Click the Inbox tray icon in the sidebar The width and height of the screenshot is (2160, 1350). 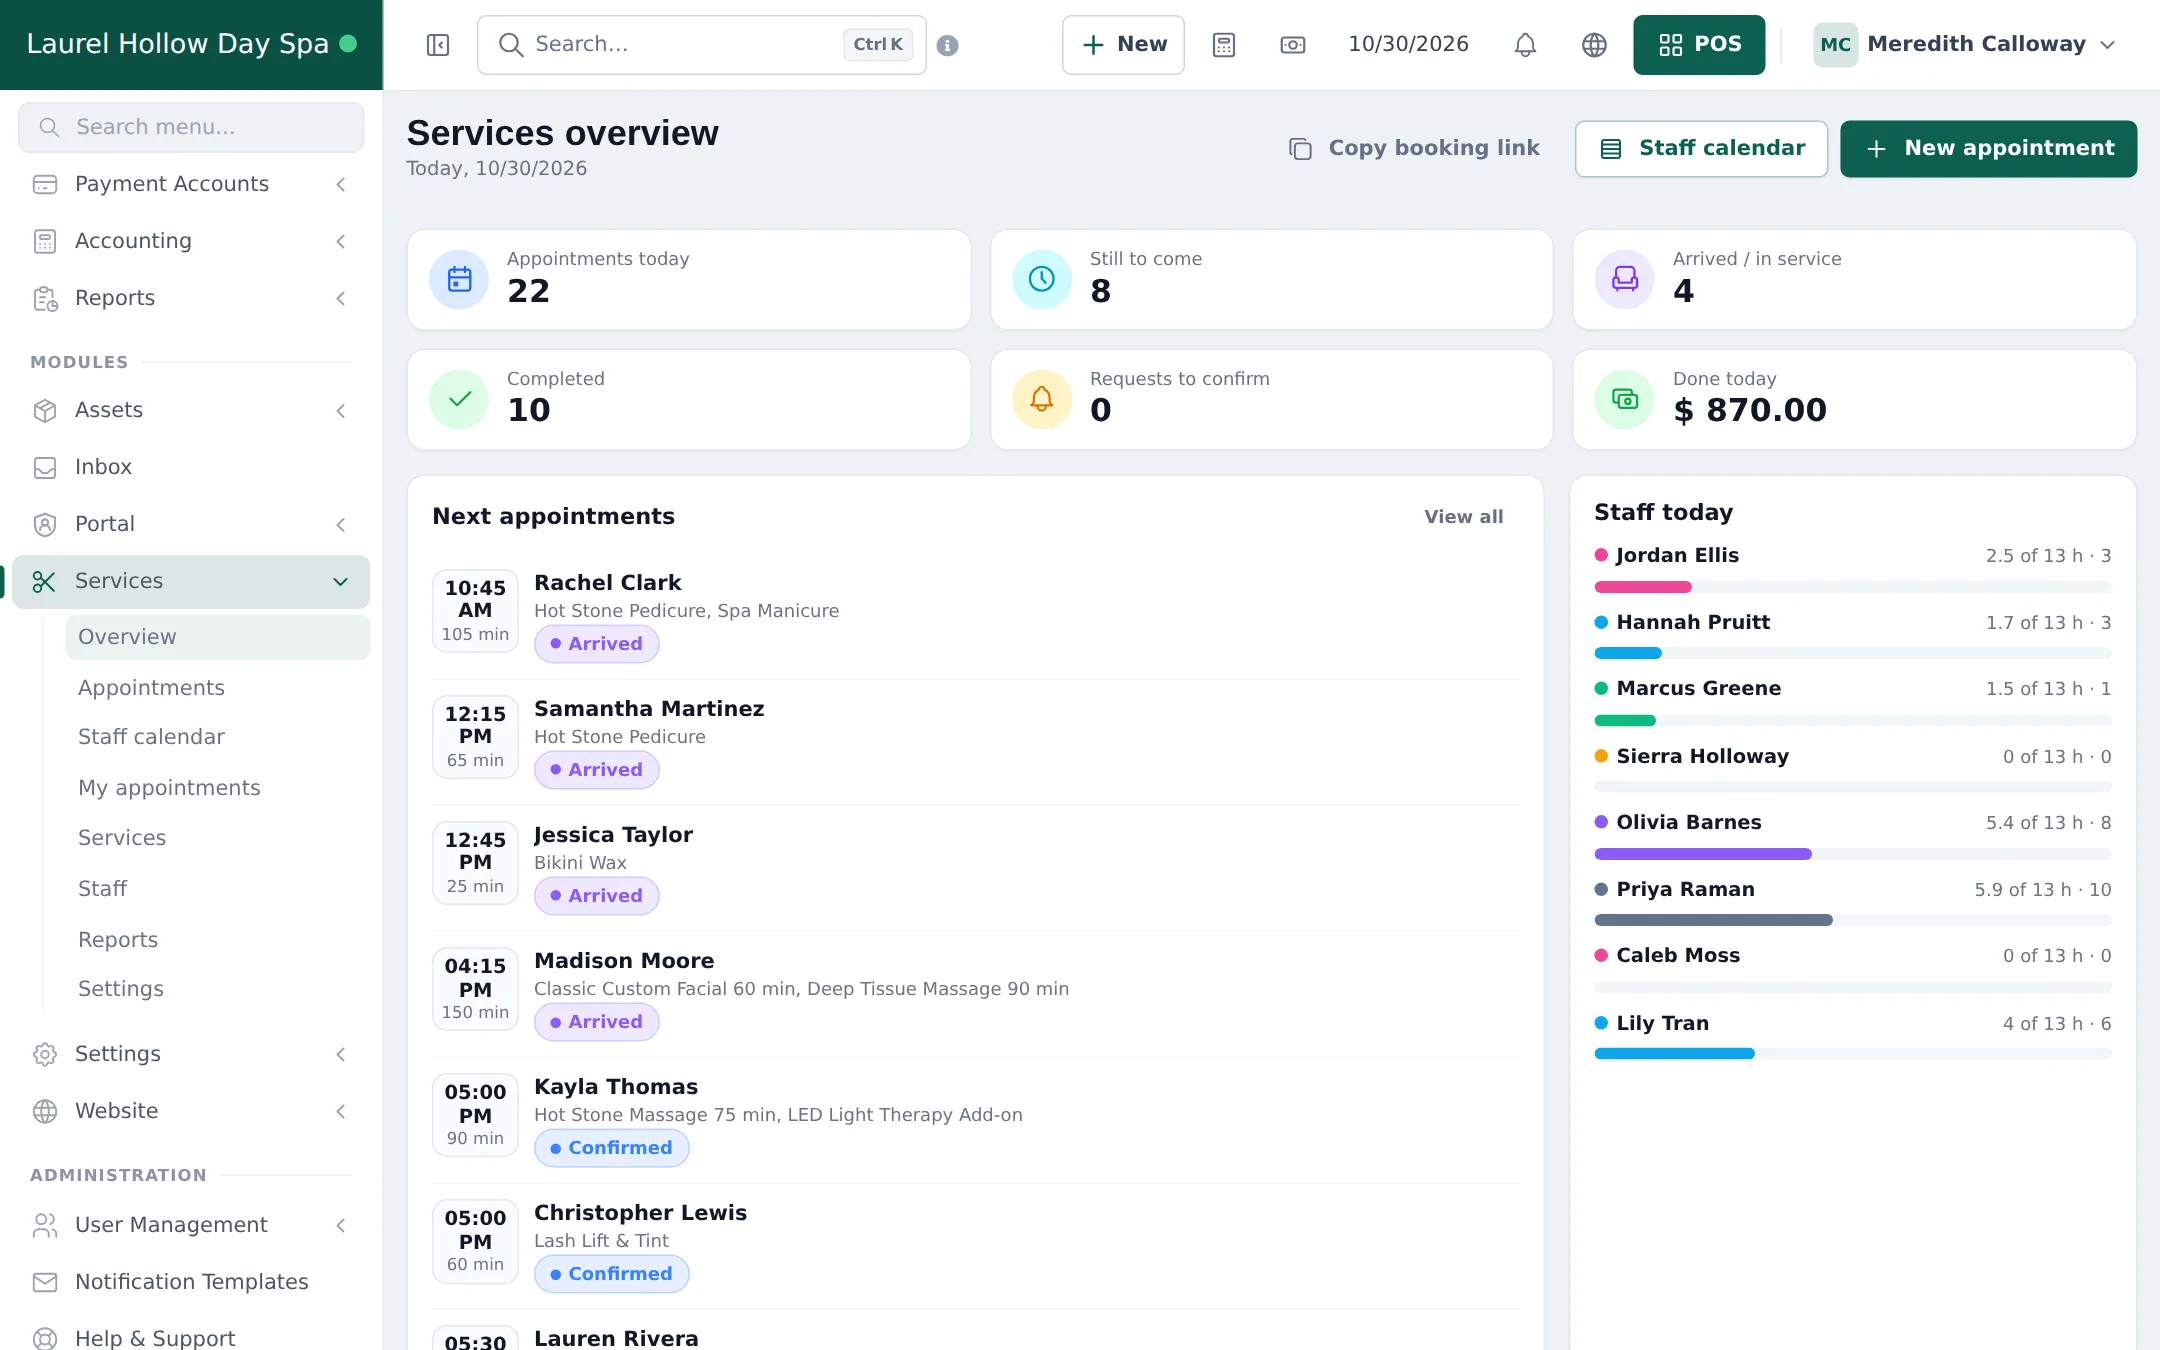(x=45, y=467)
